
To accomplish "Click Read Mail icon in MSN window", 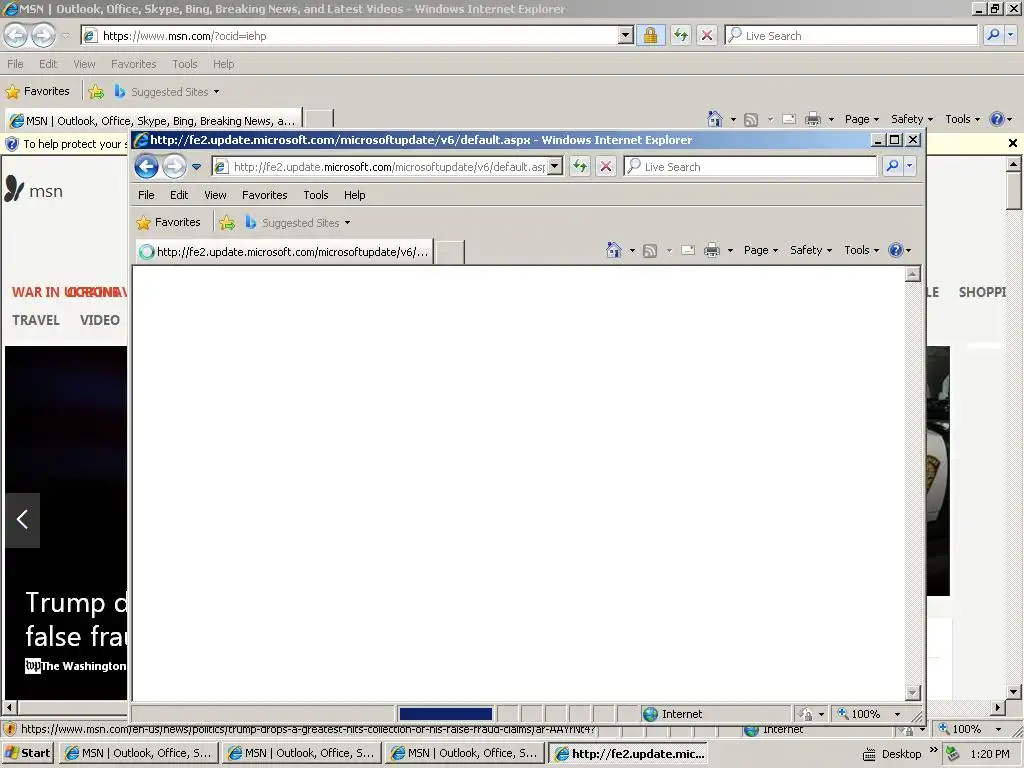I will click(x=789, y=119).
